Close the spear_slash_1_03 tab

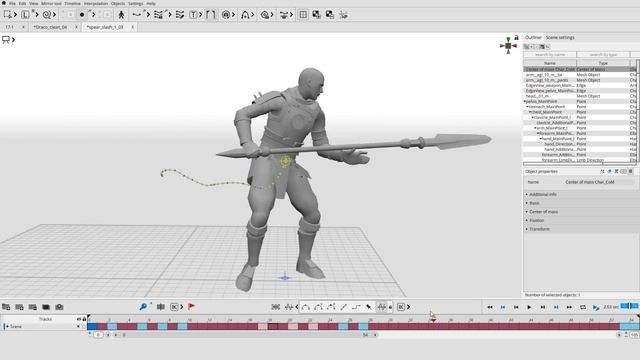click(133, 27)
